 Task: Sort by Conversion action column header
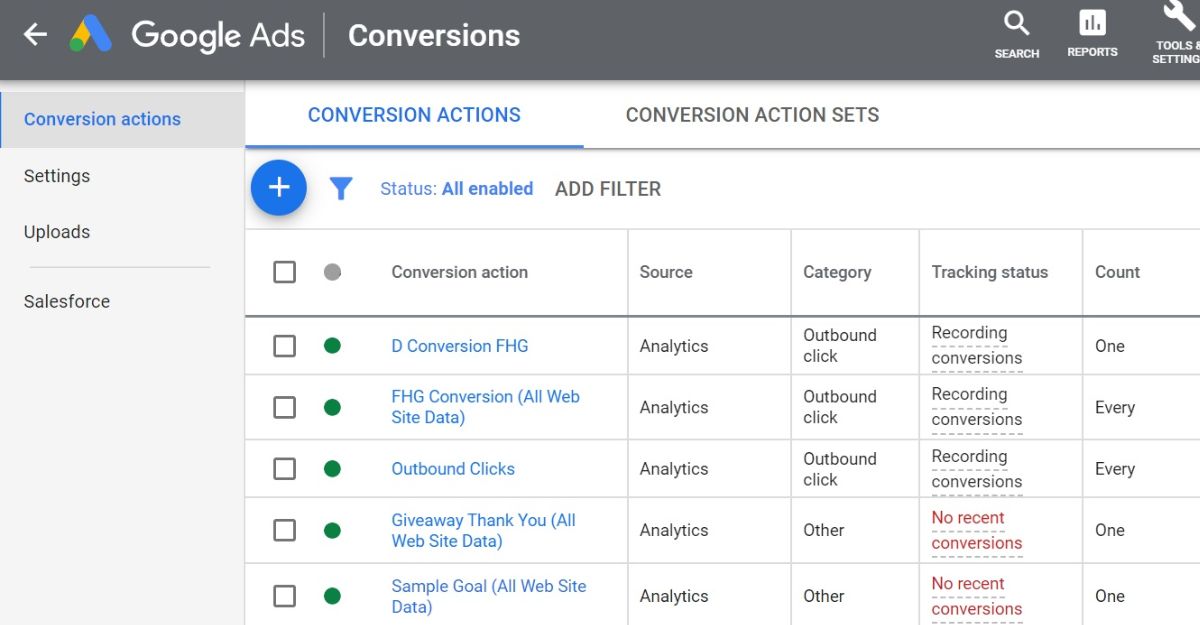(460, 272)
